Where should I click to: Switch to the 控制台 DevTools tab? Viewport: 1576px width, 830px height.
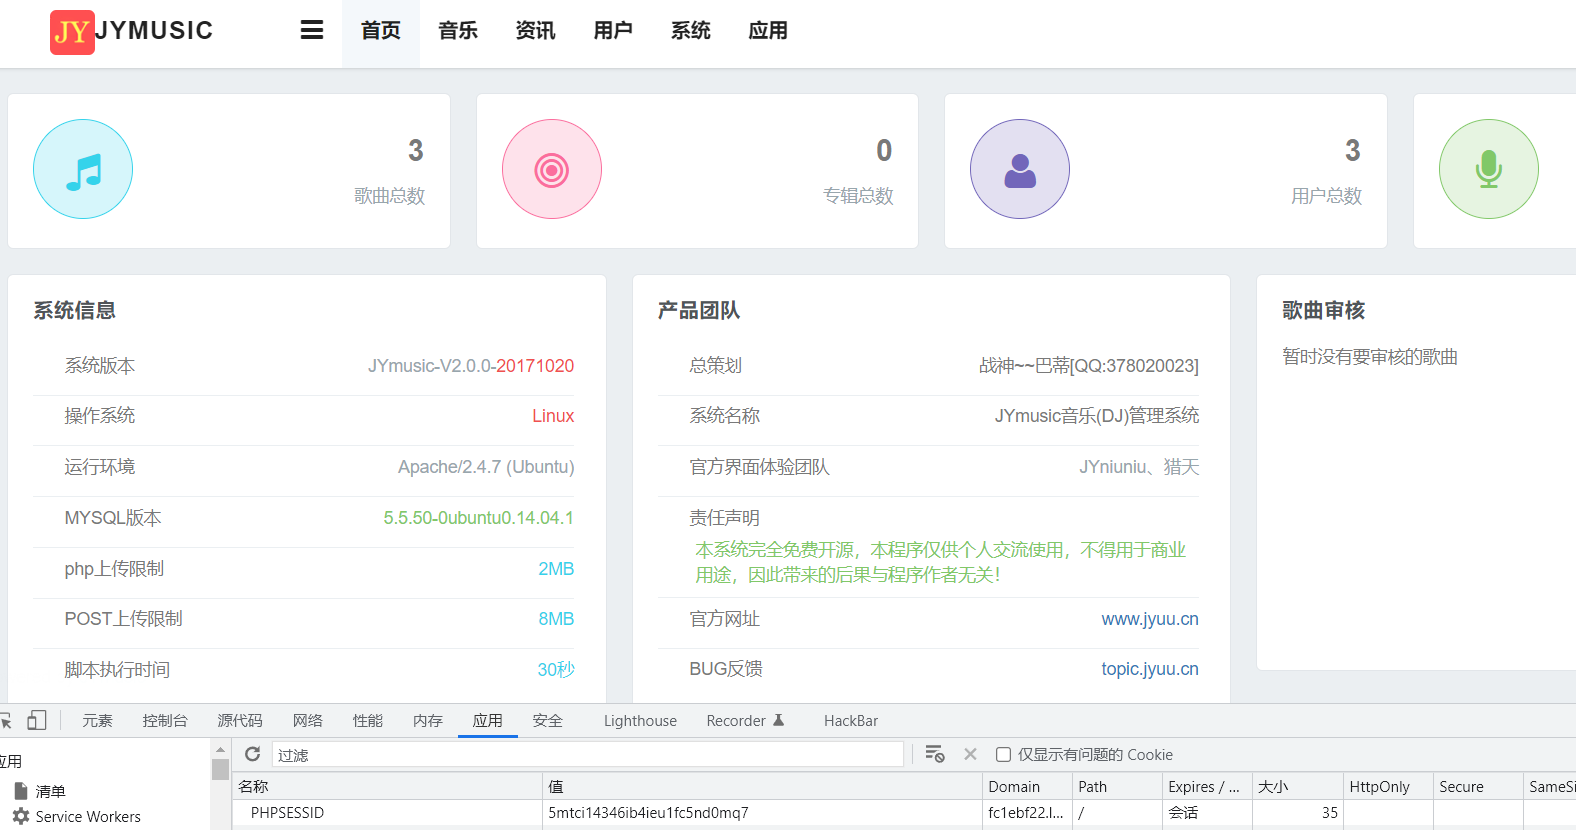165,720
